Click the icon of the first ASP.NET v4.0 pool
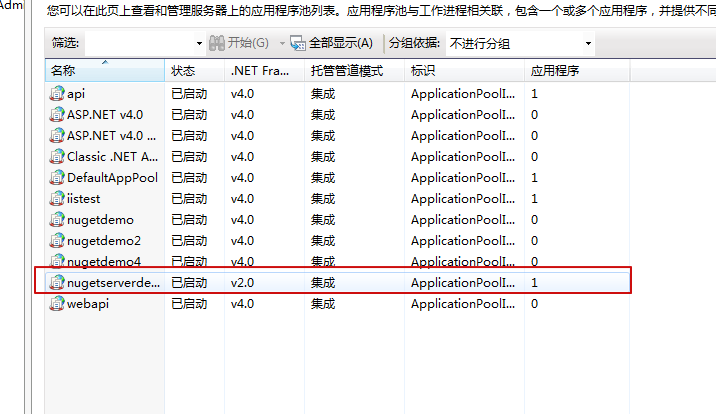This screenshot has height=414, width=716. click(57, 115)
